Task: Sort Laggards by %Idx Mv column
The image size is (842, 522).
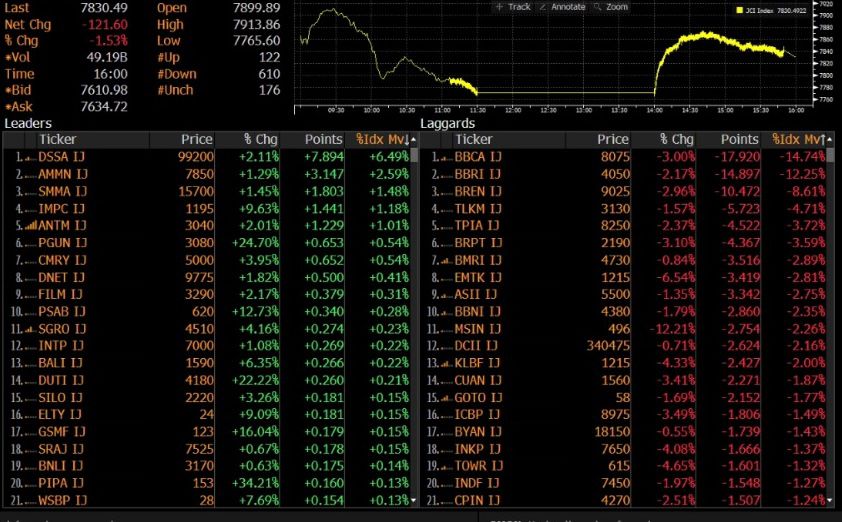Action: (x=798, y=140)
